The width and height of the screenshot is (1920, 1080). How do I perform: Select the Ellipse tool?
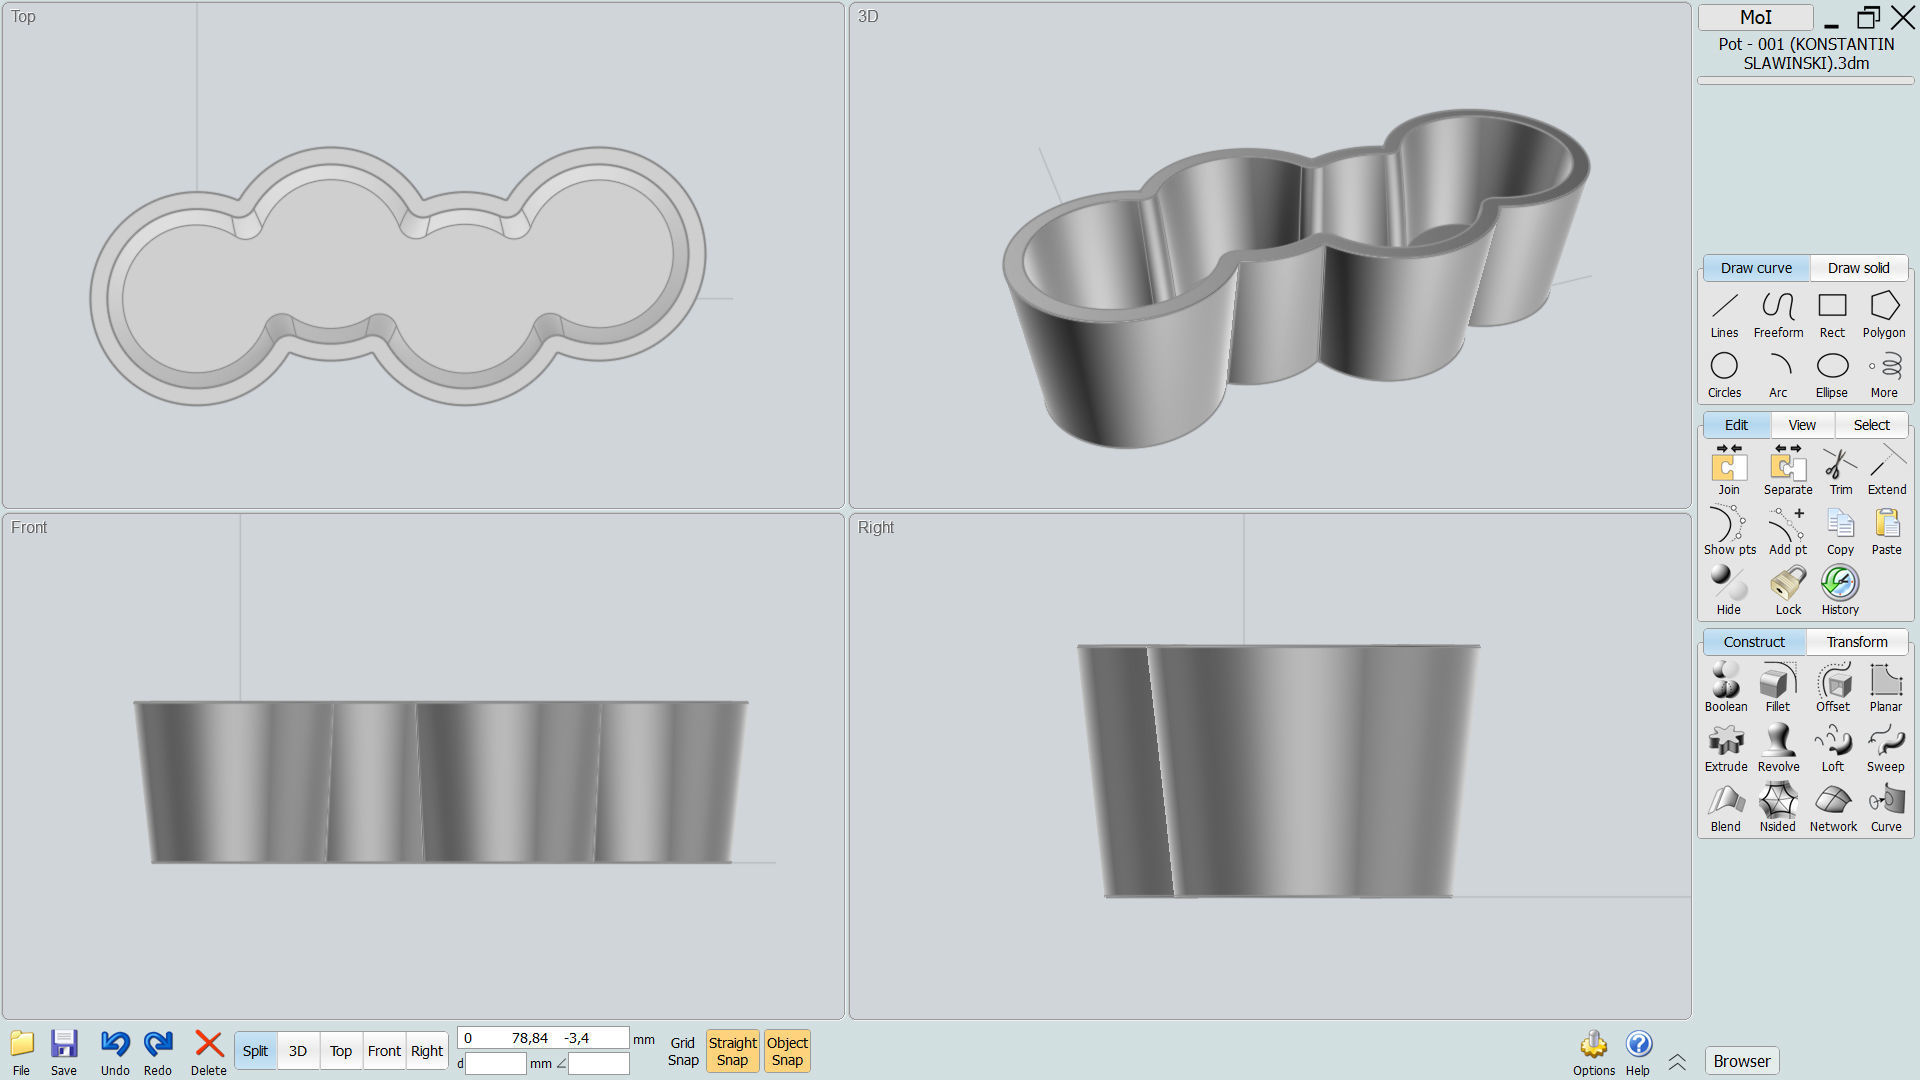(1832, 375)
